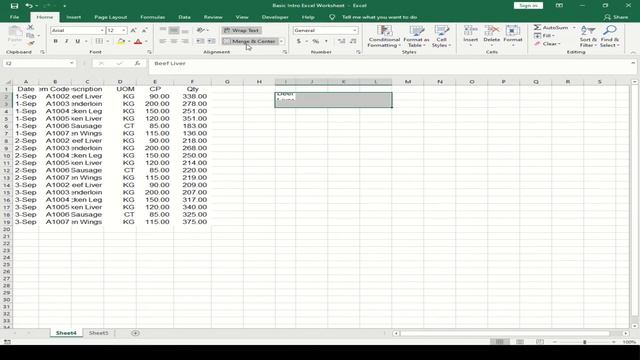Open Conditional Formatting

[x=384, y=36]
